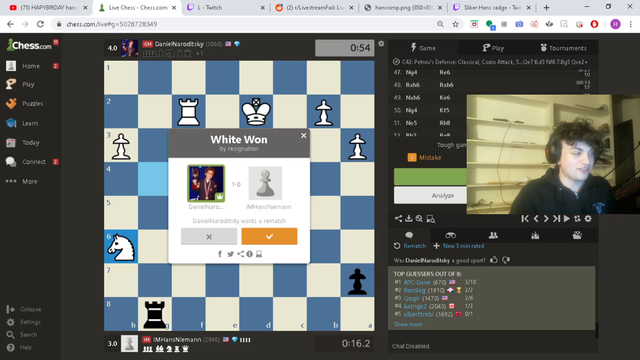This screenshot has width=640, height=360.
Task: Click the Chess.com logo
Action: coord(29,45)
